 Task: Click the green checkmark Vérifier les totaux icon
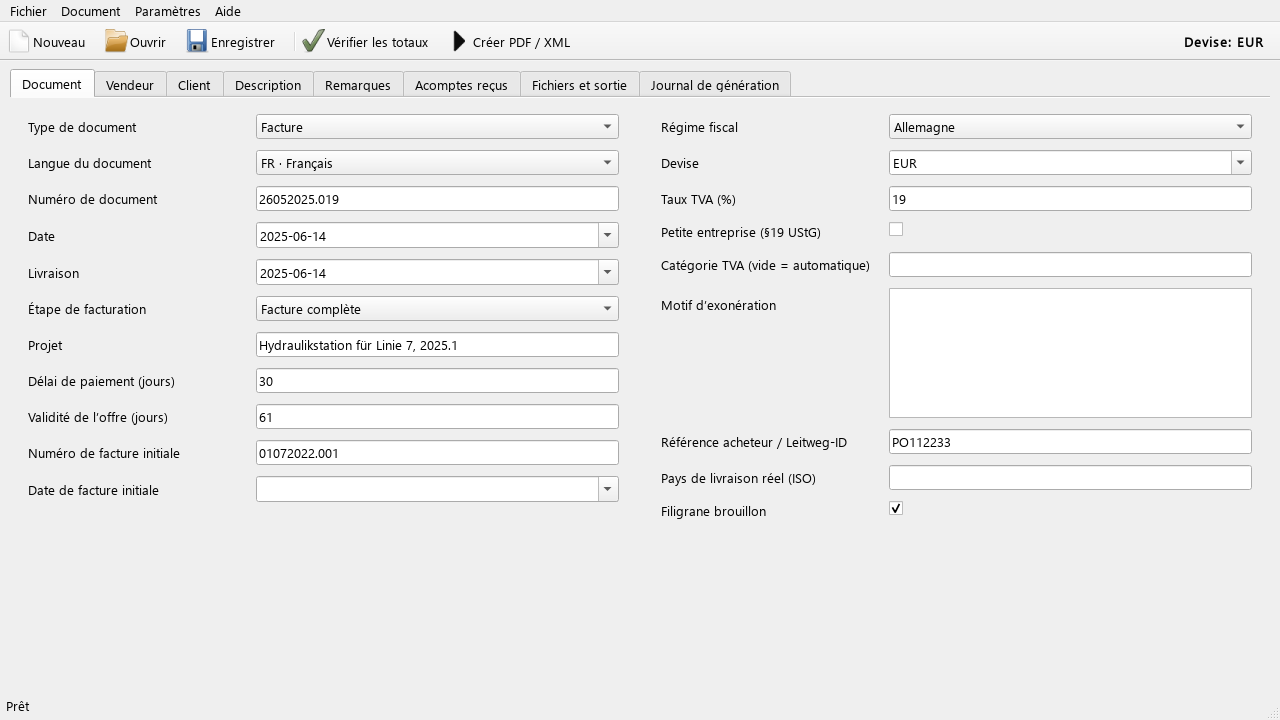pos(313,41)
